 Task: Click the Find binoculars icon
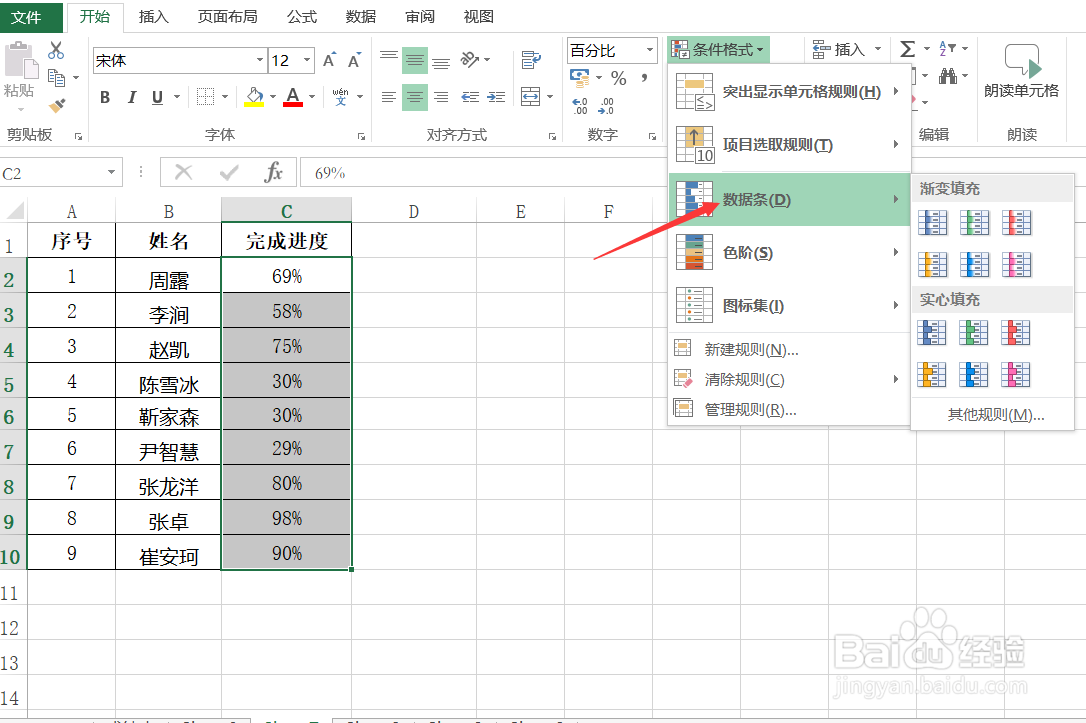point(948,76)
